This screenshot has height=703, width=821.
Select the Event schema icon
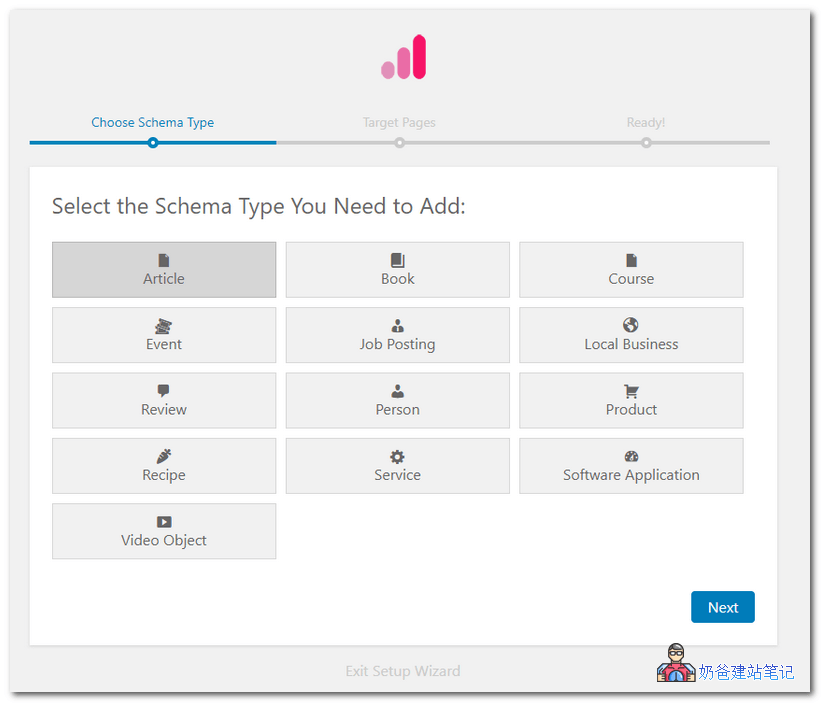tap(164, 326)
